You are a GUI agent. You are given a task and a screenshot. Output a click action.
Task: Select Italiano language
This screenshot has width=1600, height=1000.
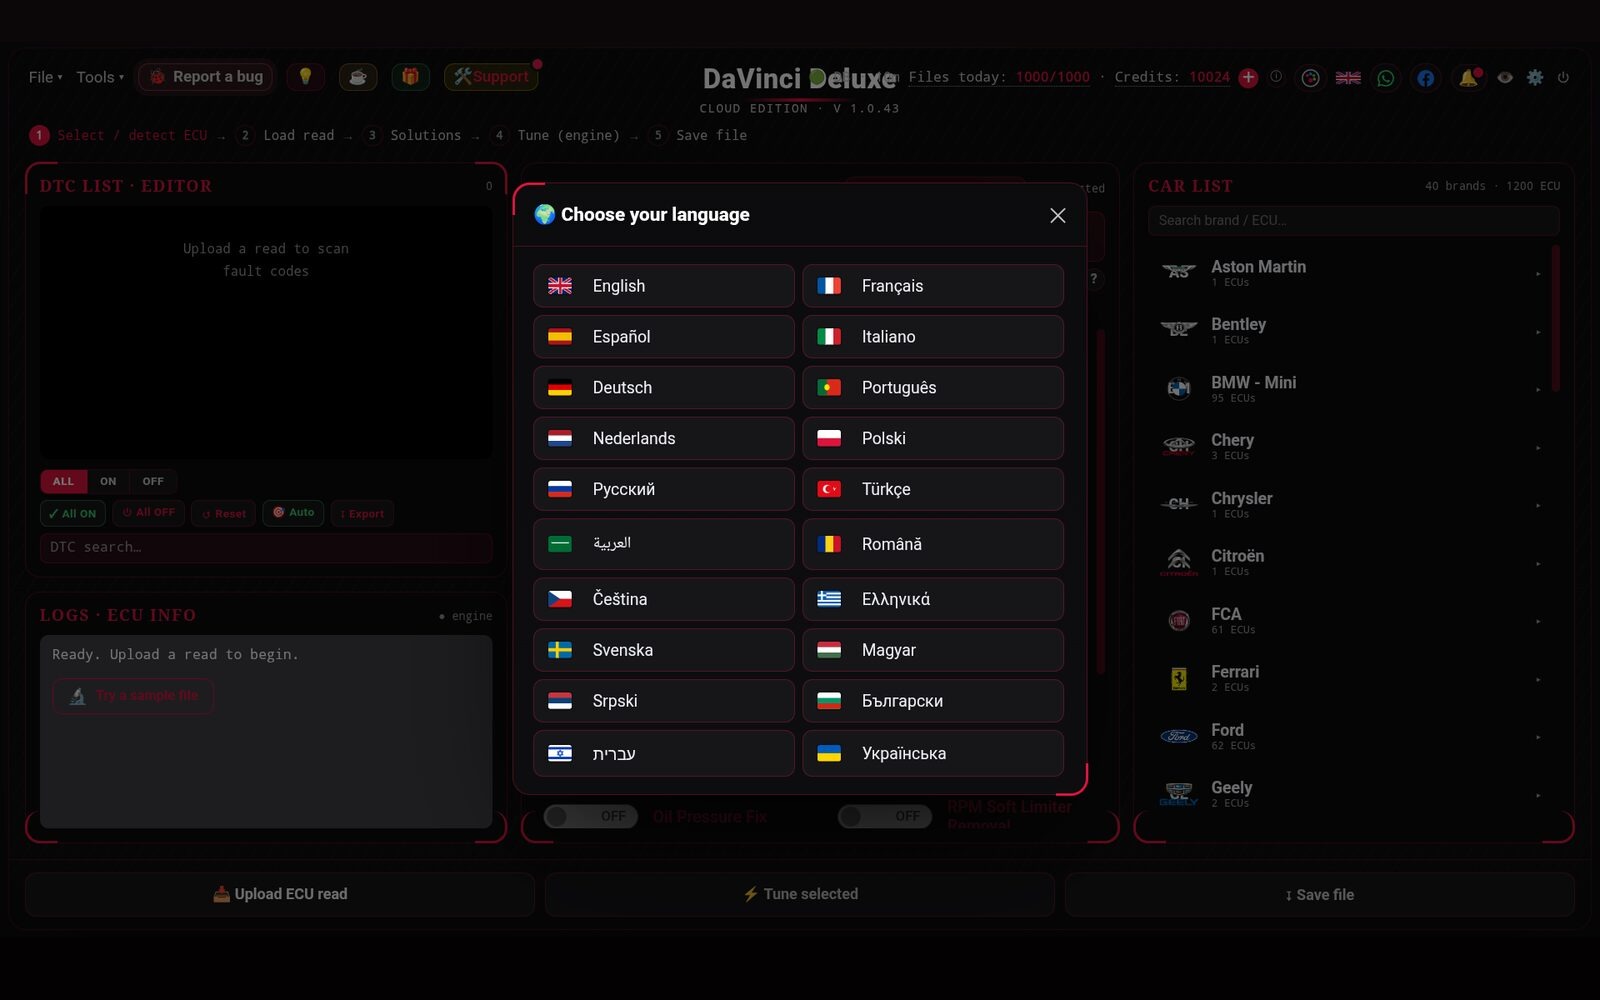point(933,337)
